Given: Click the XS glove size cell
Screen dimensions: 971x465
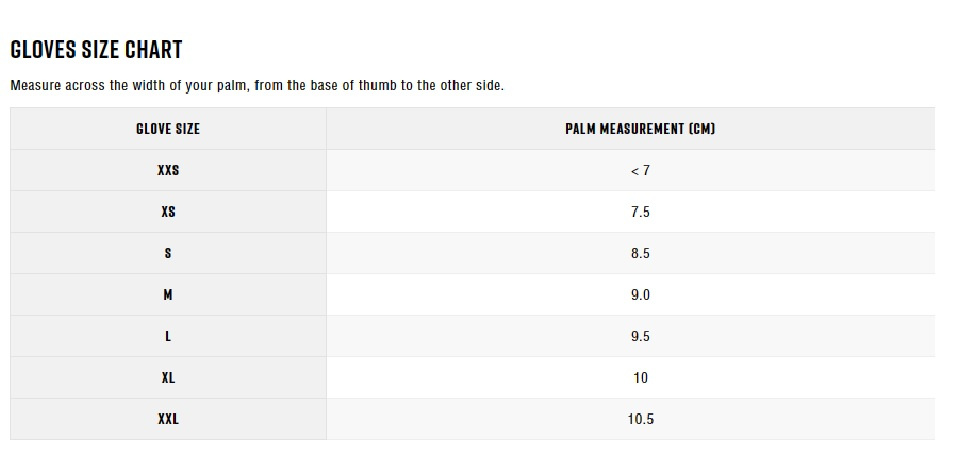Looking at the screenshot, I should (168, 212).
